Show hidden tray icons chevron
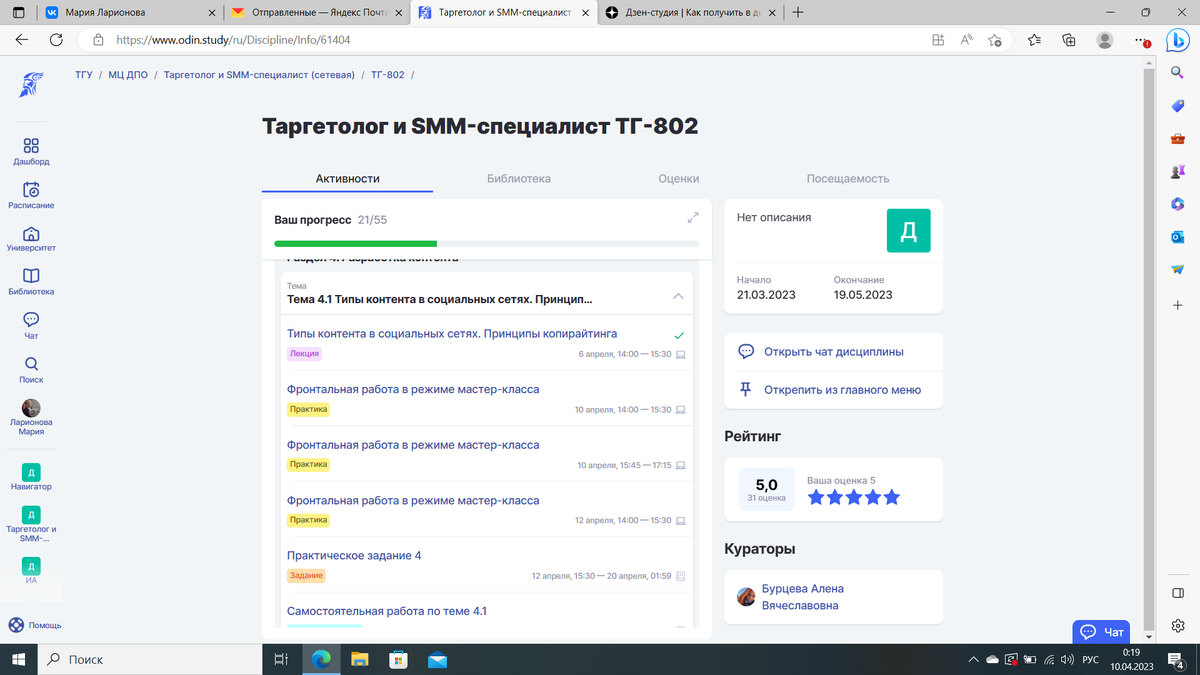The height and width of the screenshot is (675, 1200). click(x=974, y=660)
